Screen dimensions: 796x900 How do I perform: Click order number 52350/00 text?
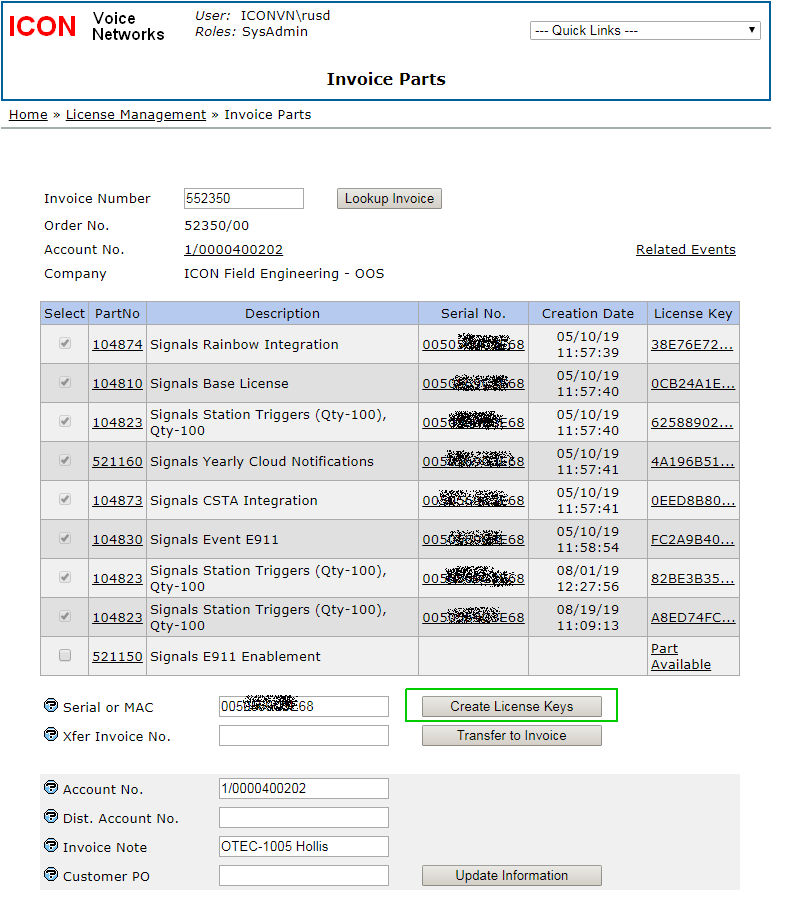pos(216,226)
